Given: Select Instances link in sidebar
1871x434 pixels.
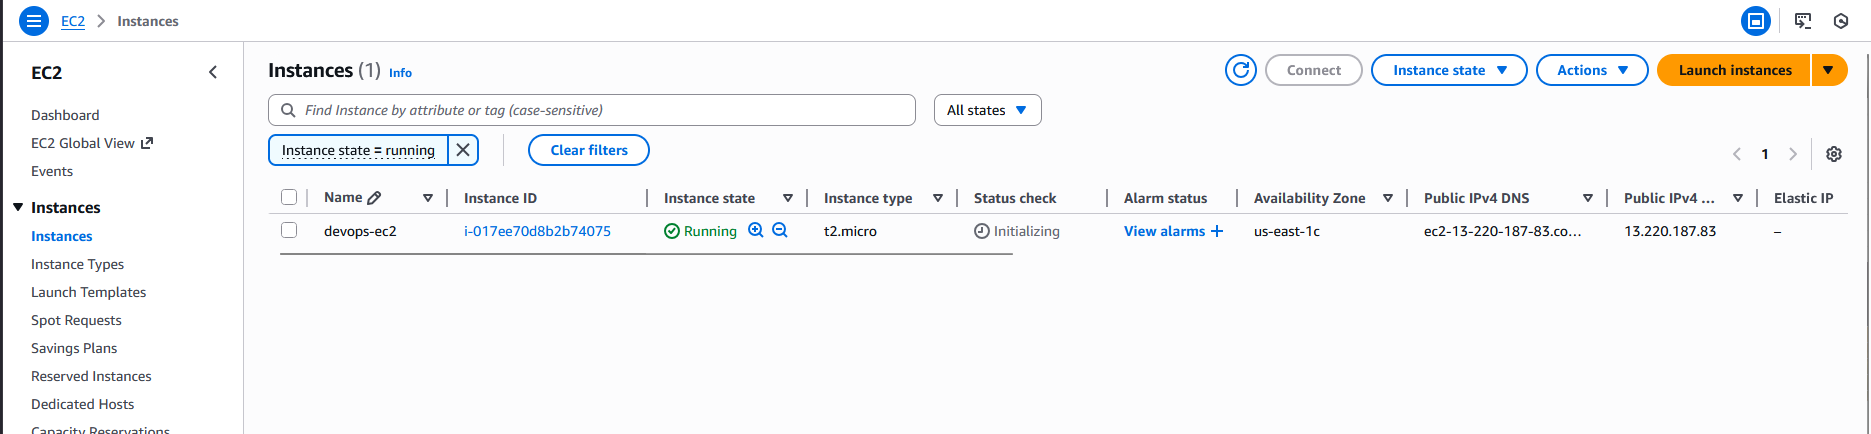Looking at the screenshot, I should click(x=61, y=236).
